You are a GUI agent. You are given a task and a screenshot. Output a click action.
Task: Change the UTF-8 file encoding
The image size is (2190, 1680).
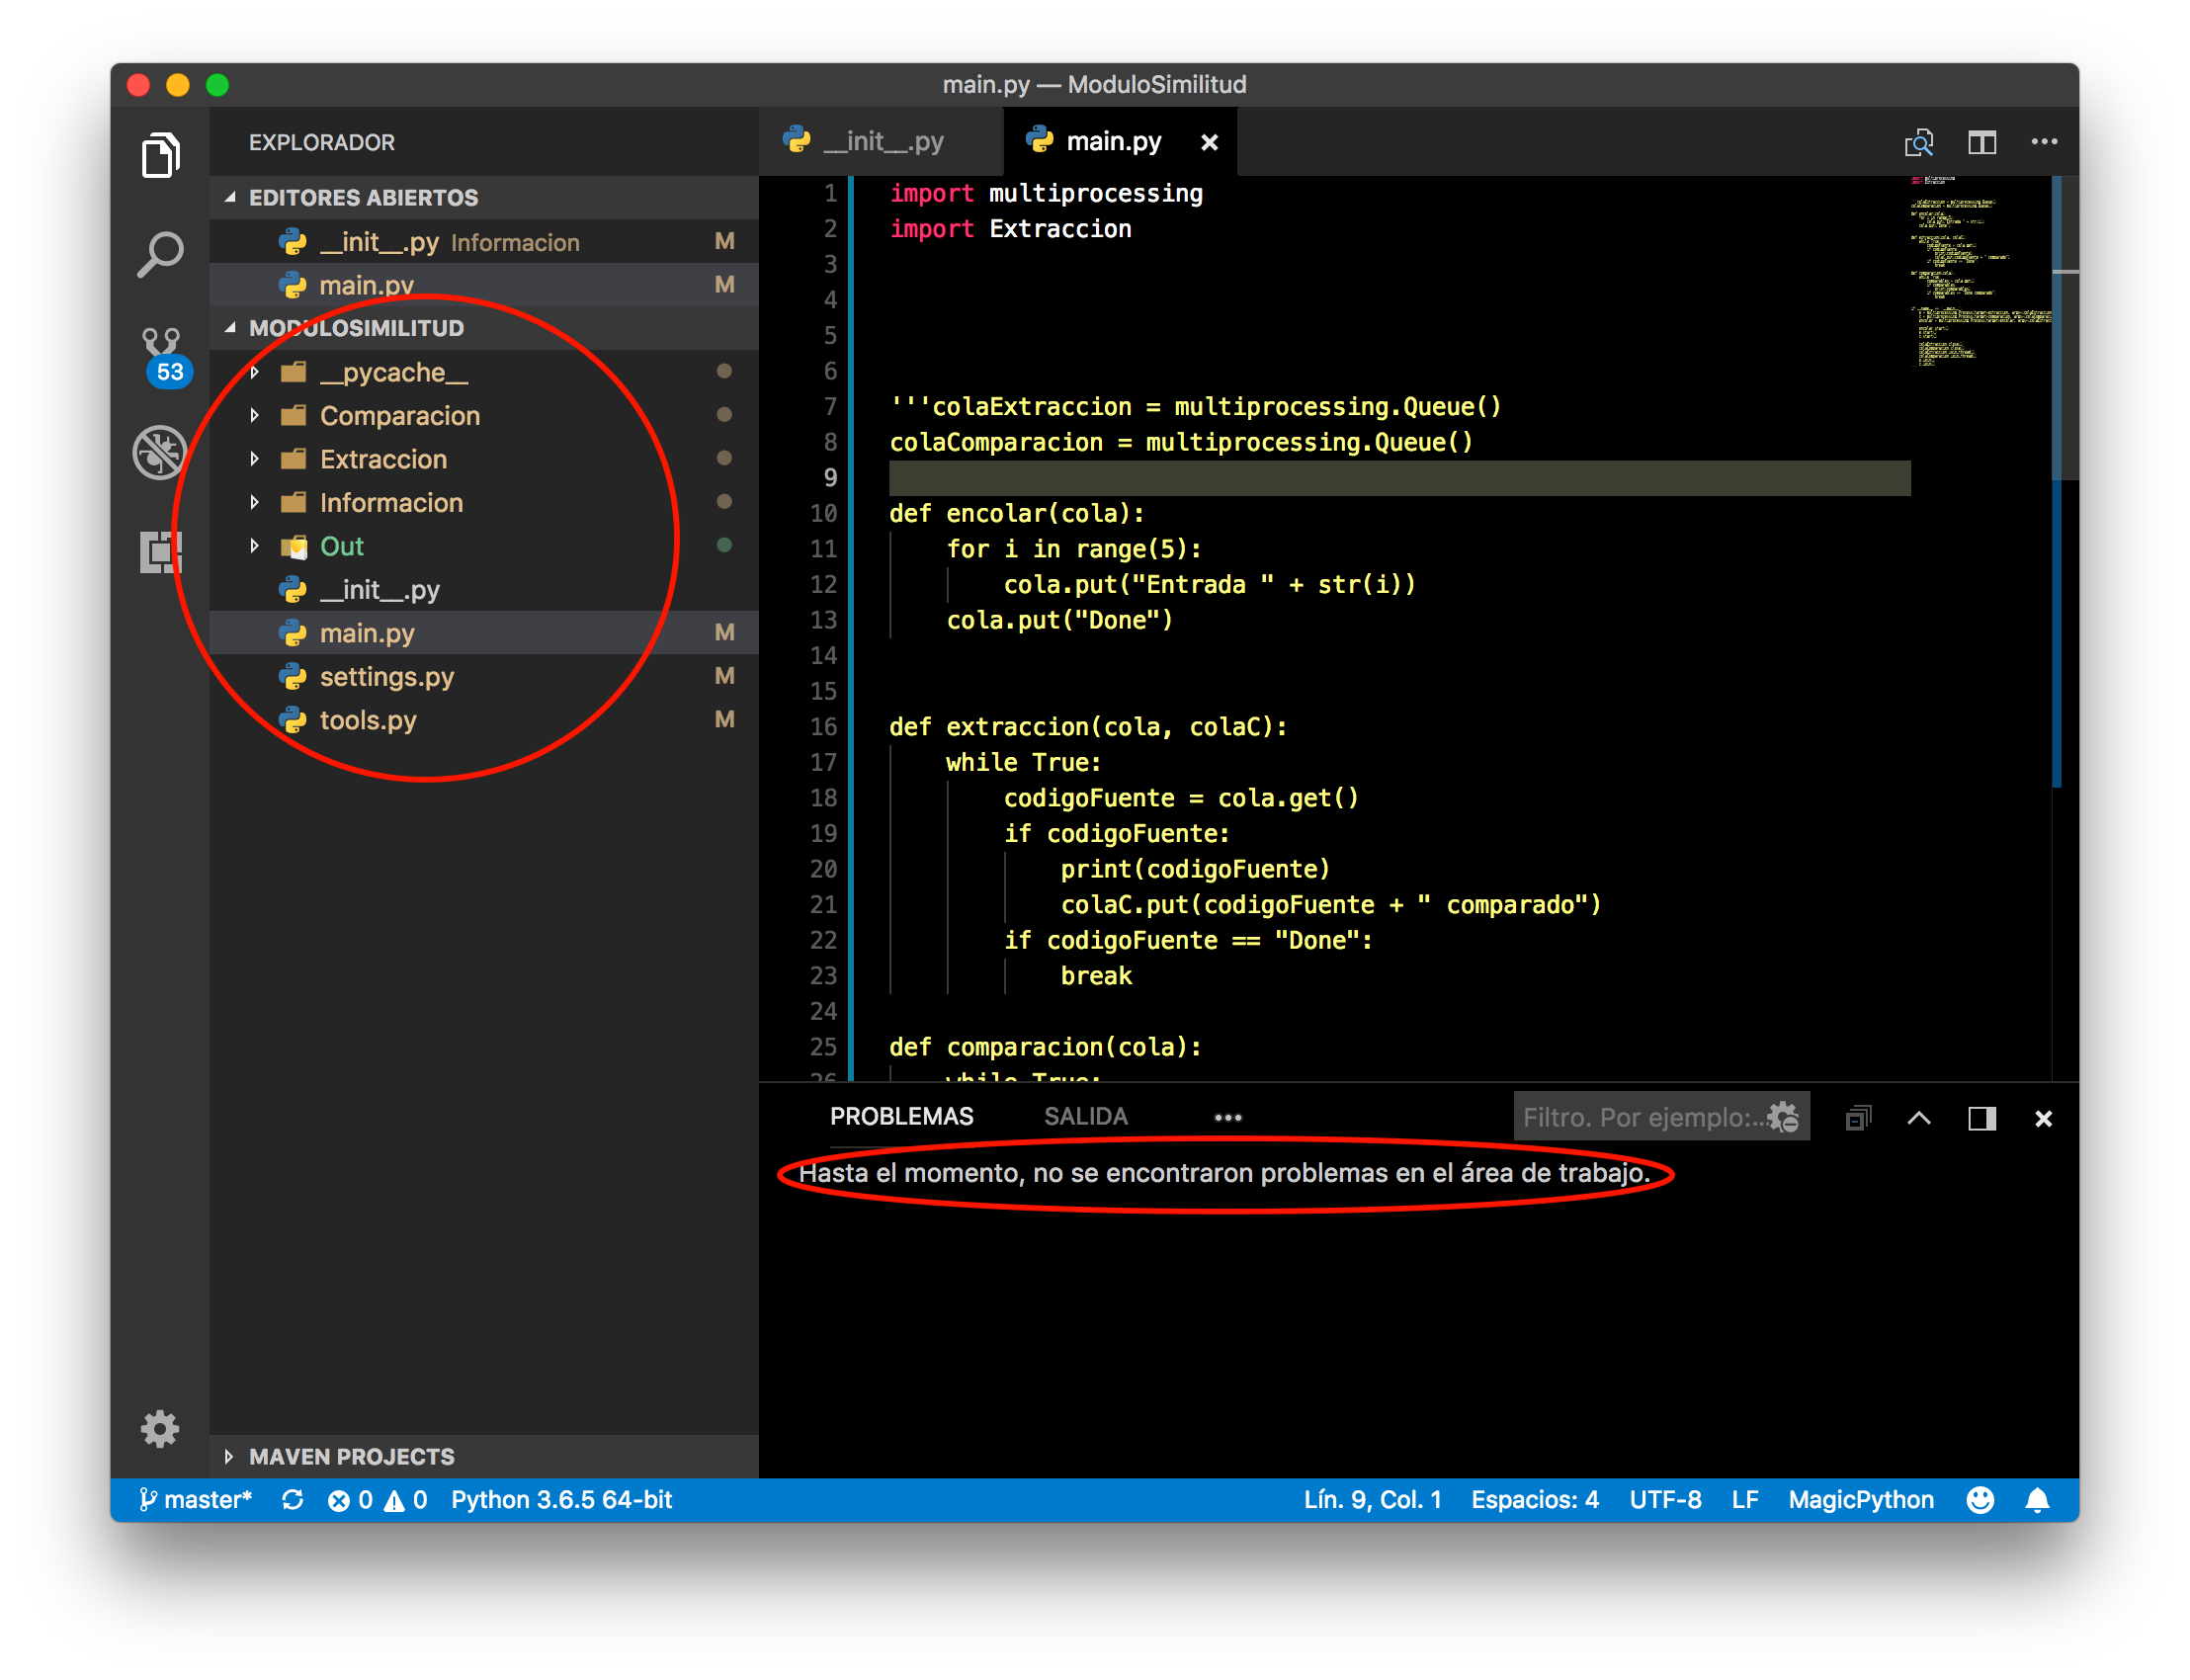pos(1665,1499)
